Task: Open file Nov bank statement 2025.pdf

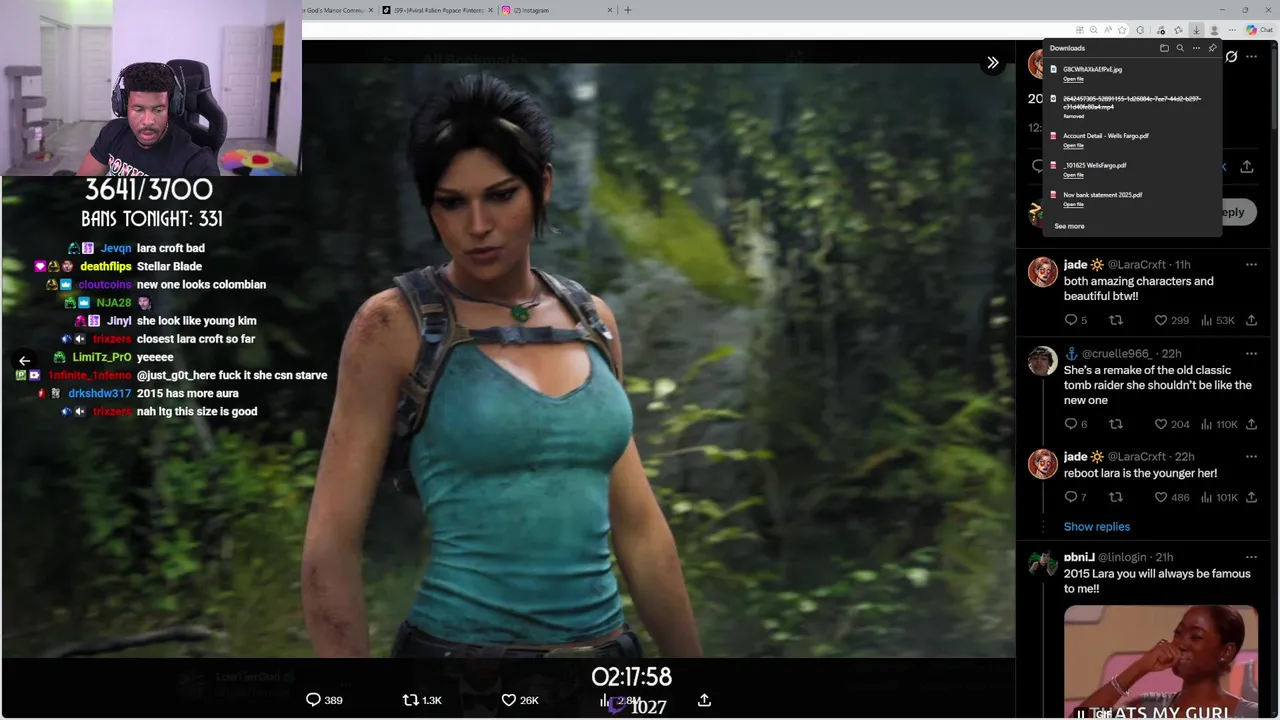Action: coord(1073,204)
